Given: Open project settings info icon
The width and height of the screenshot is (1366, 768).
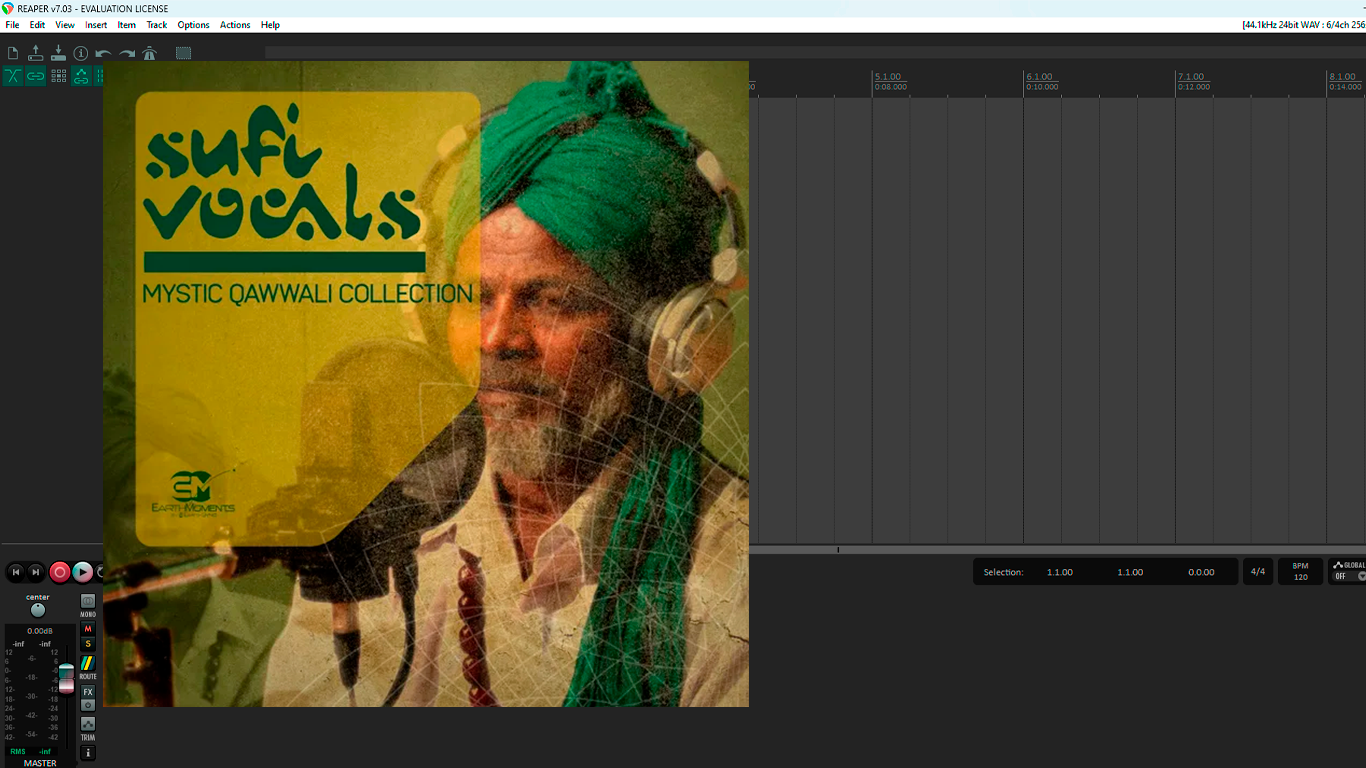Looking at the screenshot, I should [x=81, y=53].
